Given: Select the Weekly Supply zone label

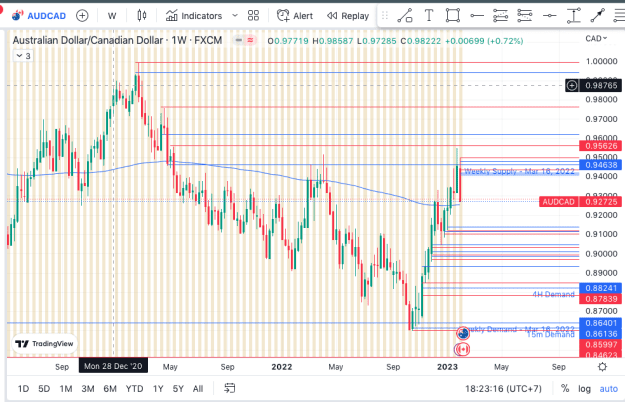Looking at the screenshot, I should 519,171.
